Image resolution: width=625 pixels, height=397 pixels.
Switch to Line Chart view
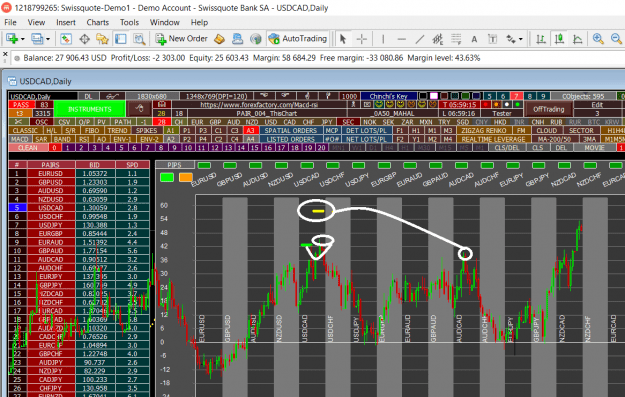[x=578, y=39]
